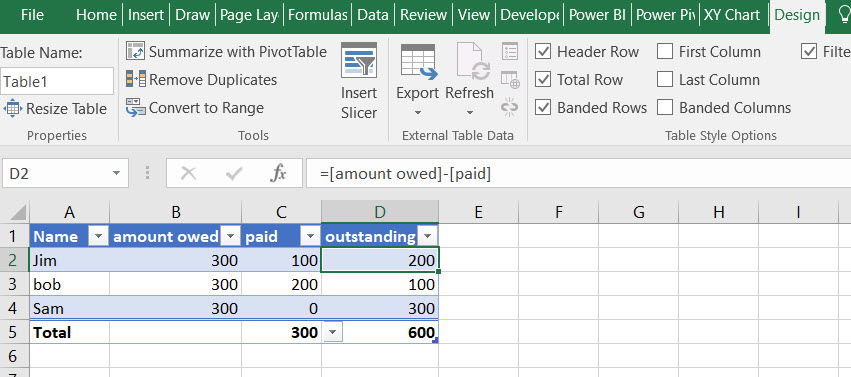Switch to the XY Chart tab
The width and height of the screenshot is (851, 377).
click(732, 15)
